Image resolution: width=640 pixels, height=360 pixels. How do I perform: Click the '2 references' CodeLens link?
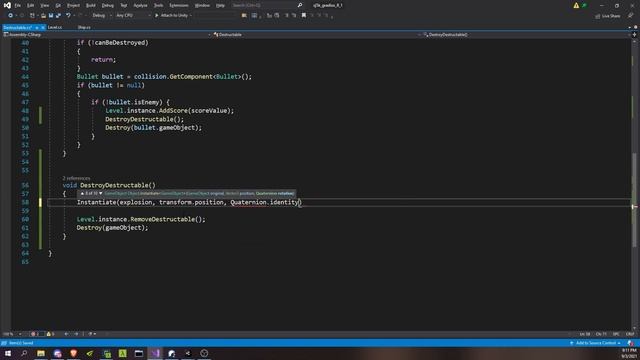76,178
